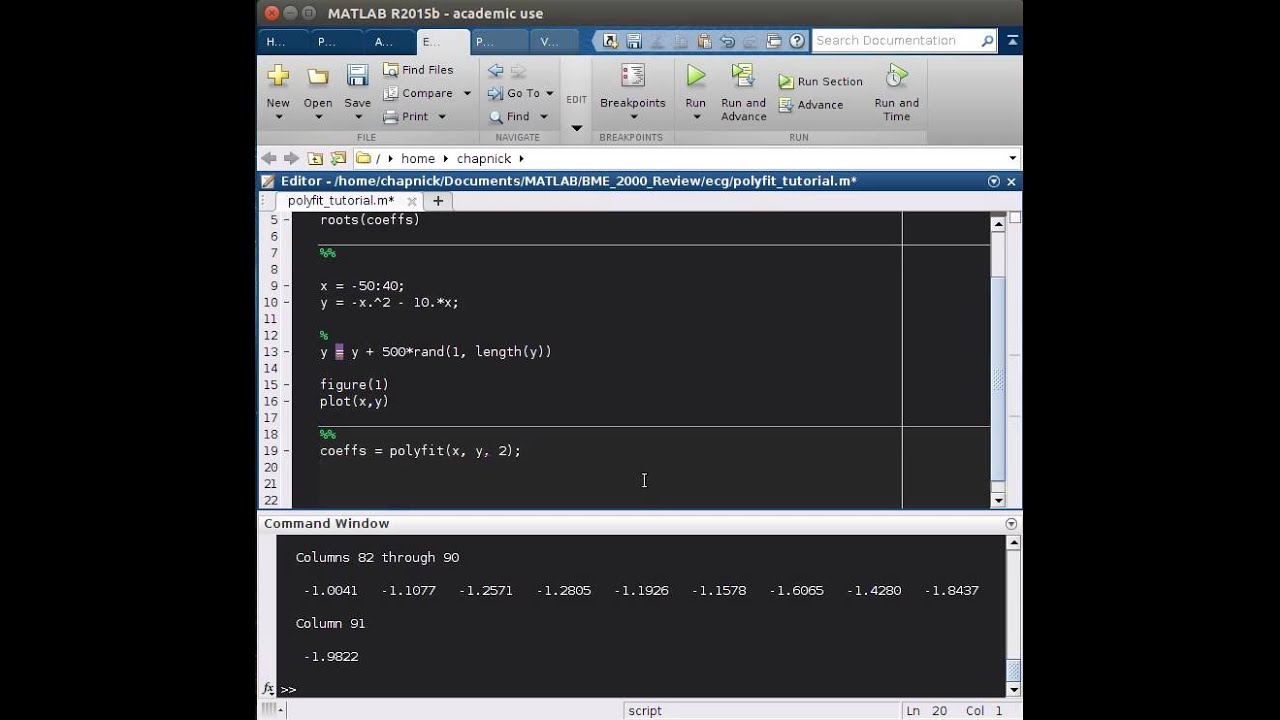Click the navigate forward arrow in Navigate section

point(518,70)
